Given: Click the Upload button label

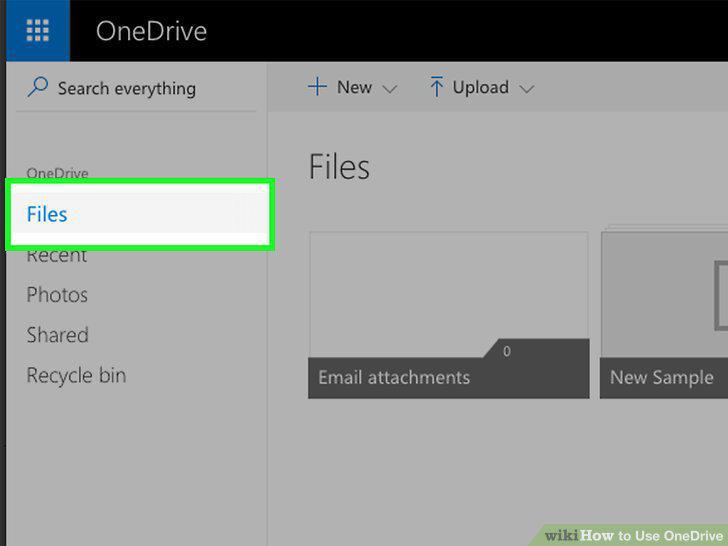Looking at the screenshot, I should coord(481,87).
